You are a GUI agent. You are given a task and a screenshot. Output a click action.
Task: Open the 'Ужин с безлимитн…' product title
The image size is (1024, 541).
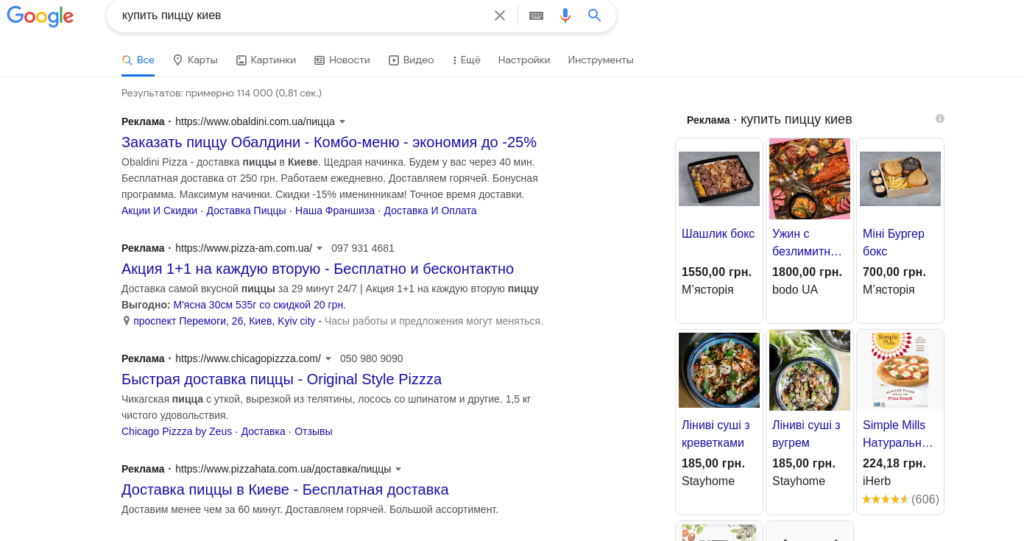coord(807,242)
